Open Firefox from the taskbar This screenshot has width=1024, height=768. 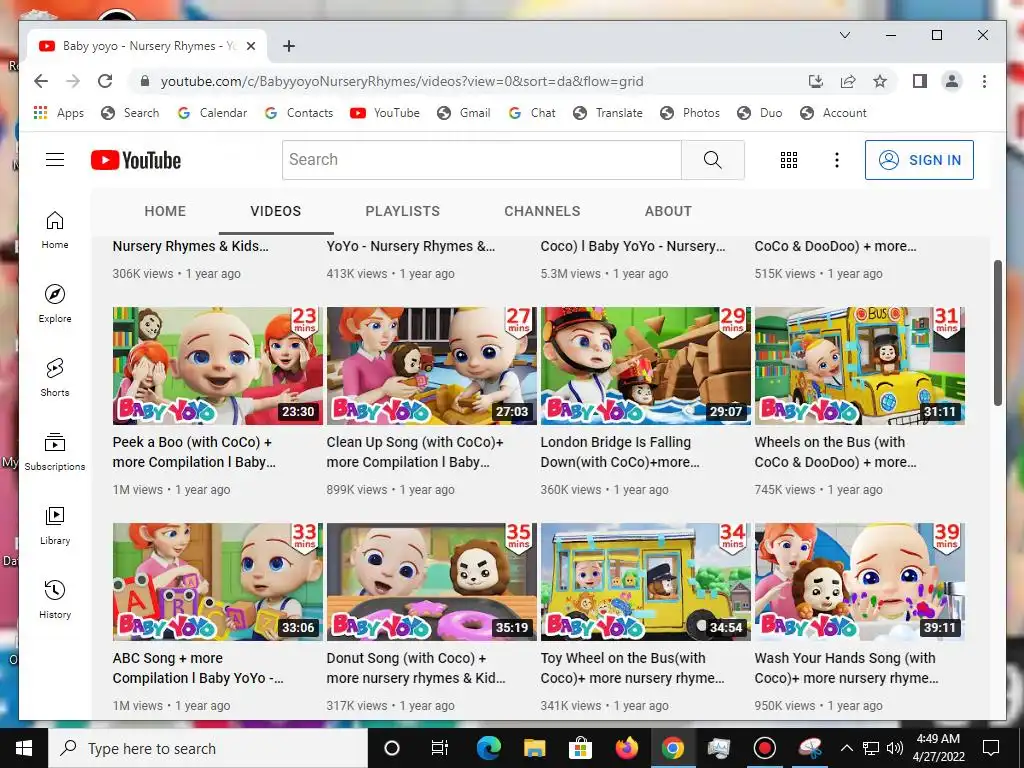(626, 748)
